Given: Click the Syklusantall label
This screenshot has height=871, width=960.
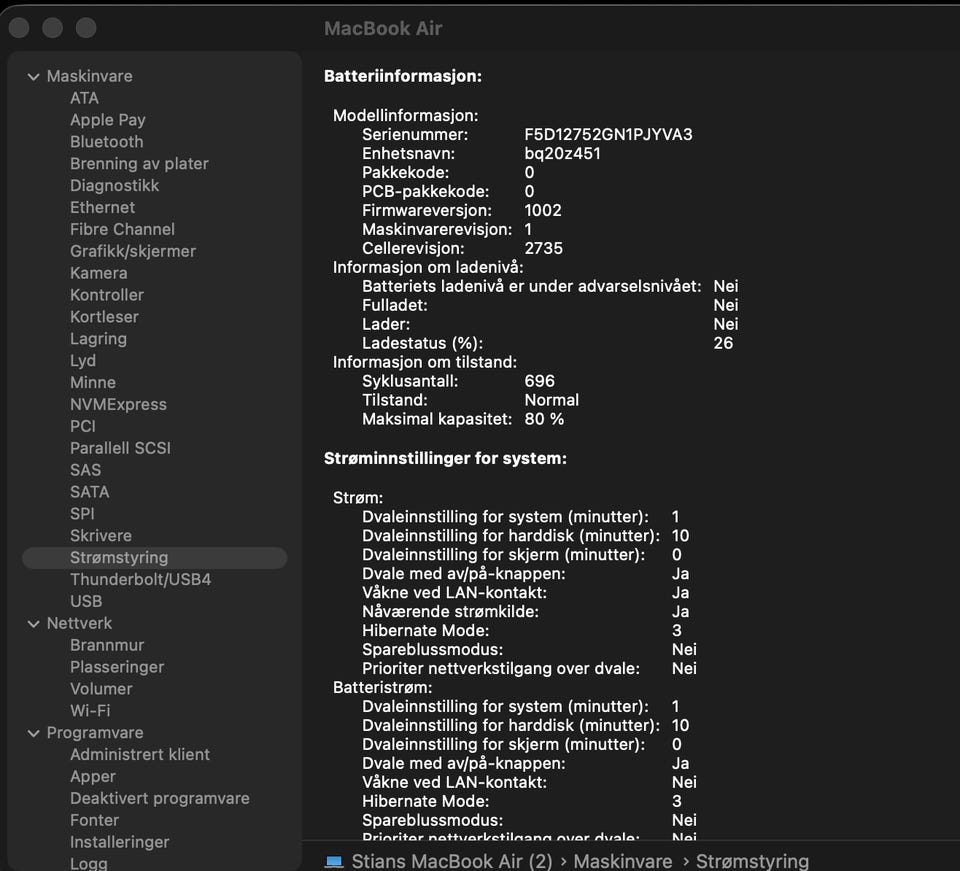Looking at the screenshot, I should tap(410, 381).
